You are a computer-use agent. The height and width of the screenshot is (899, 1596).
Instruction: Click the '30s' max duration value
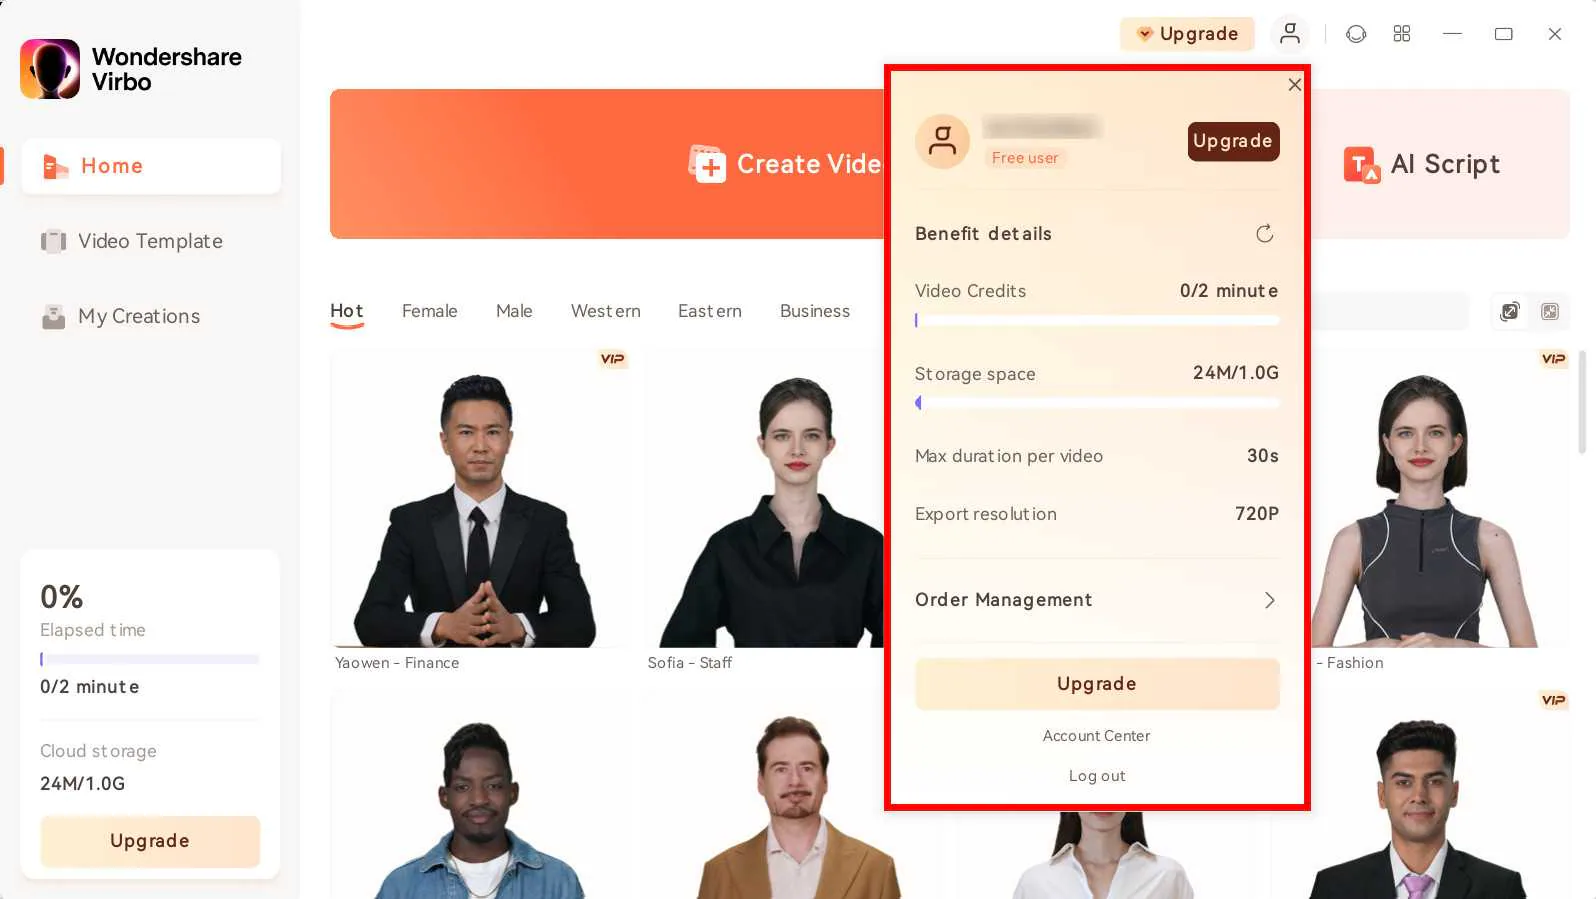[1263, 456]
